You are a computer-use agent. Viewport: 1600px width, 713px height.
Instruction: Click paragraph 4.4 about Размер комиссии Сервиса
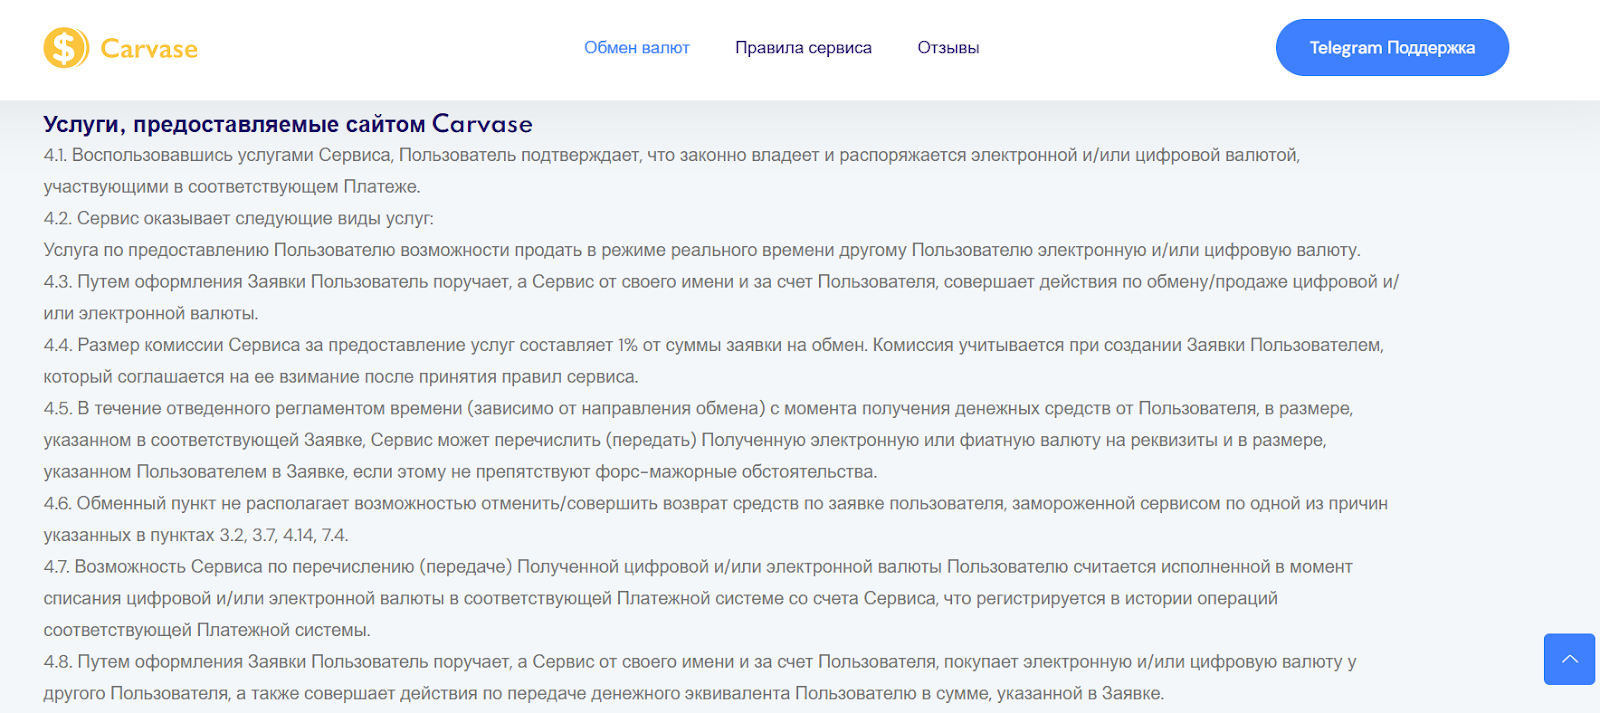click(714, 361)
